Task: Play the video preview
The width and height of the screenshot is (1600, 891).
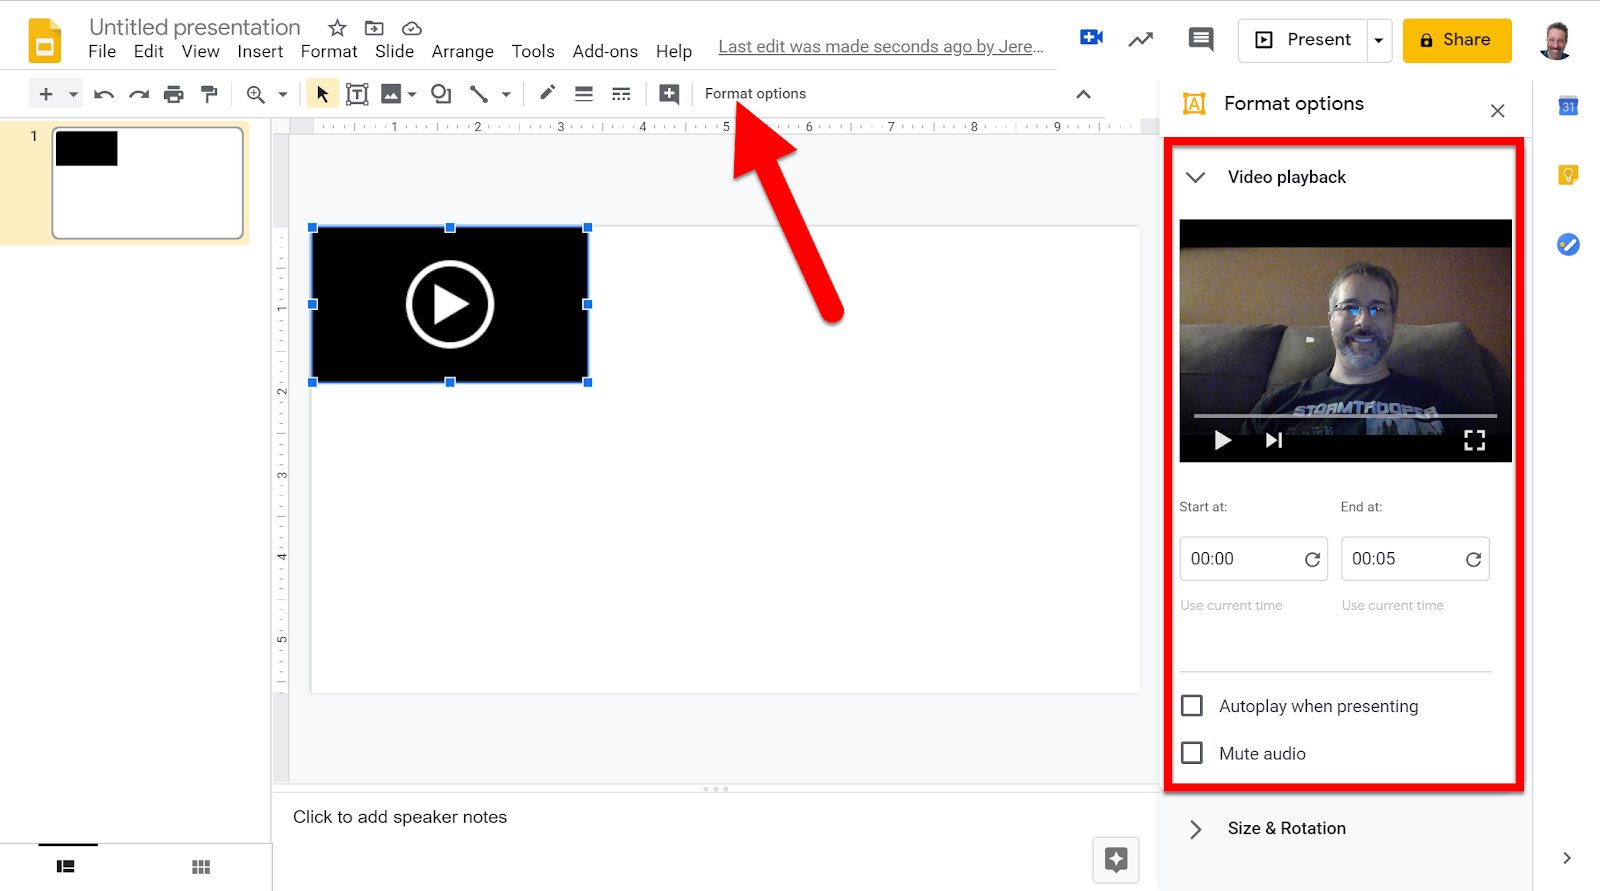Action: pos(1222,440)
